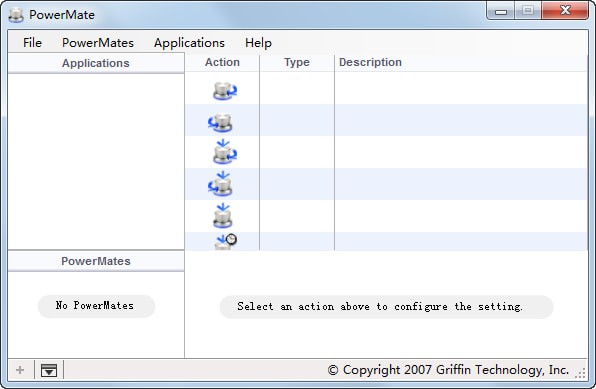Click the Type column header
596x389 pixels.
297,62
